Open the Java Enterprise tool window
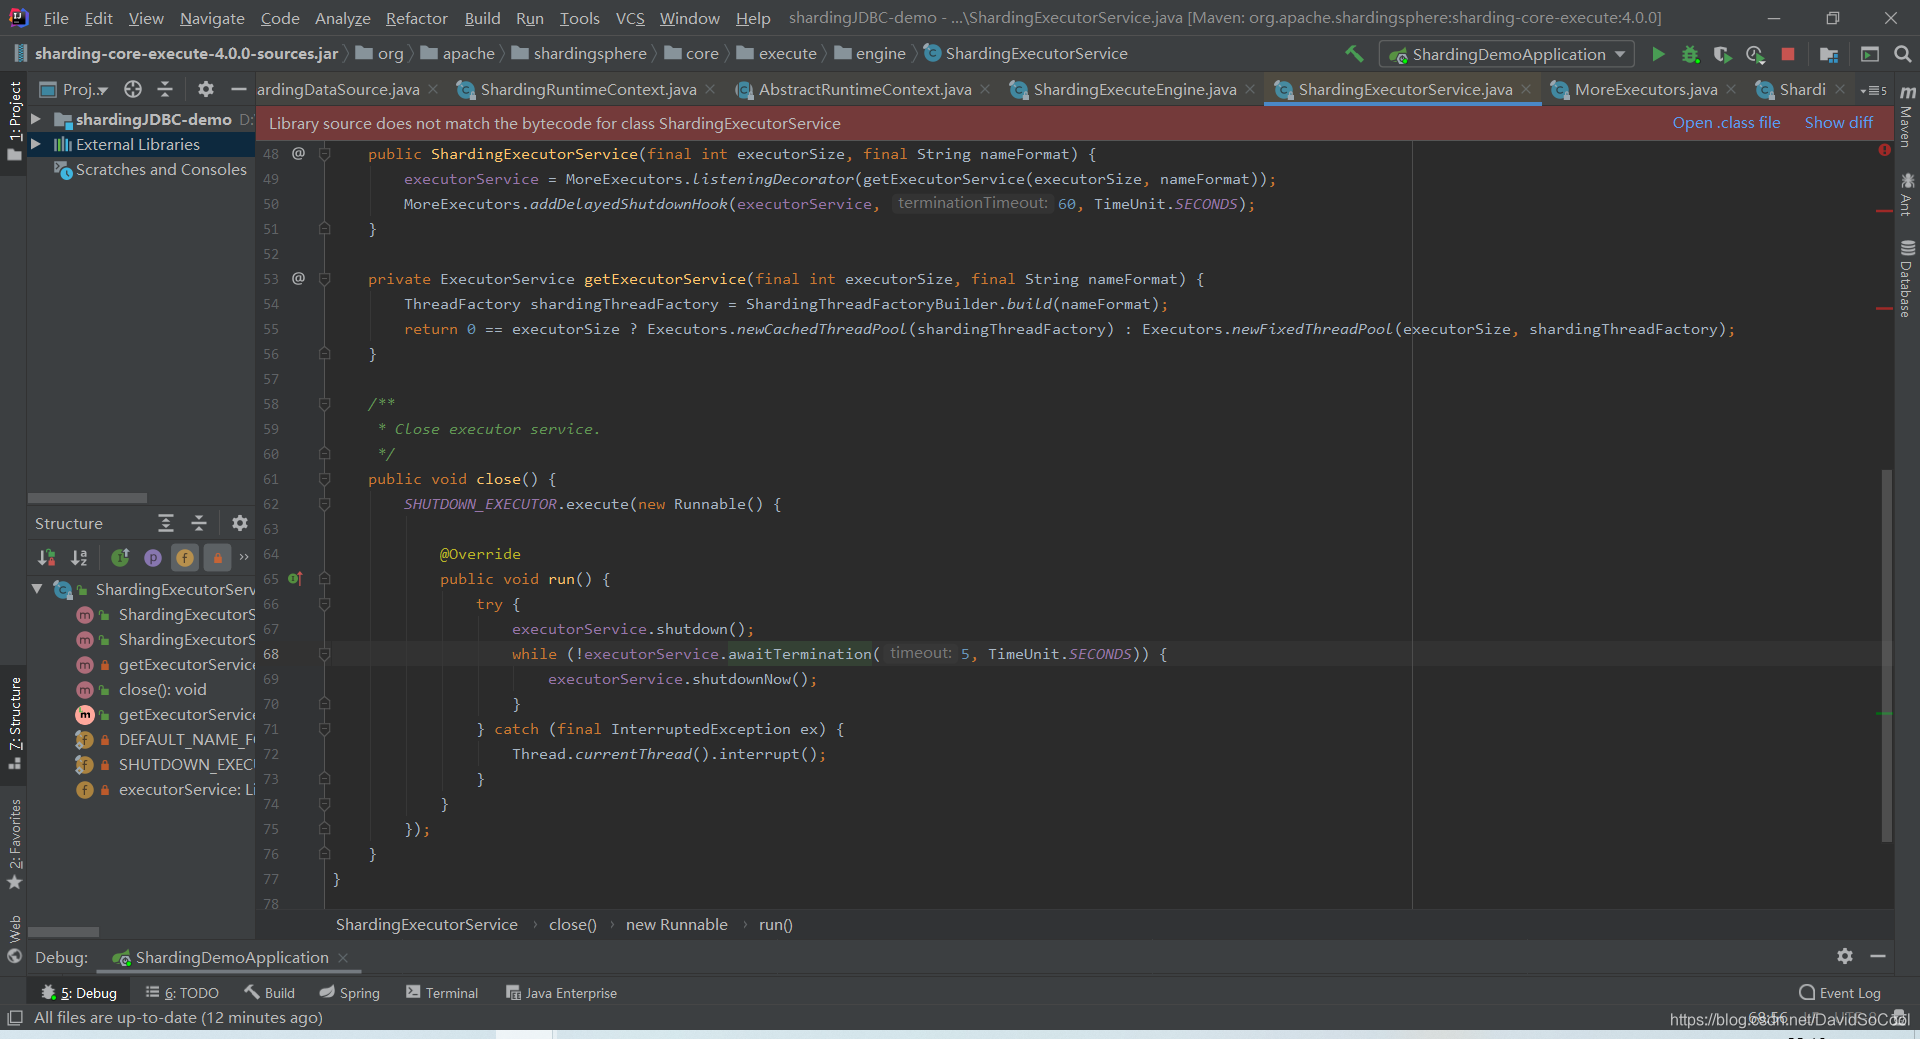 click(561, 993)
